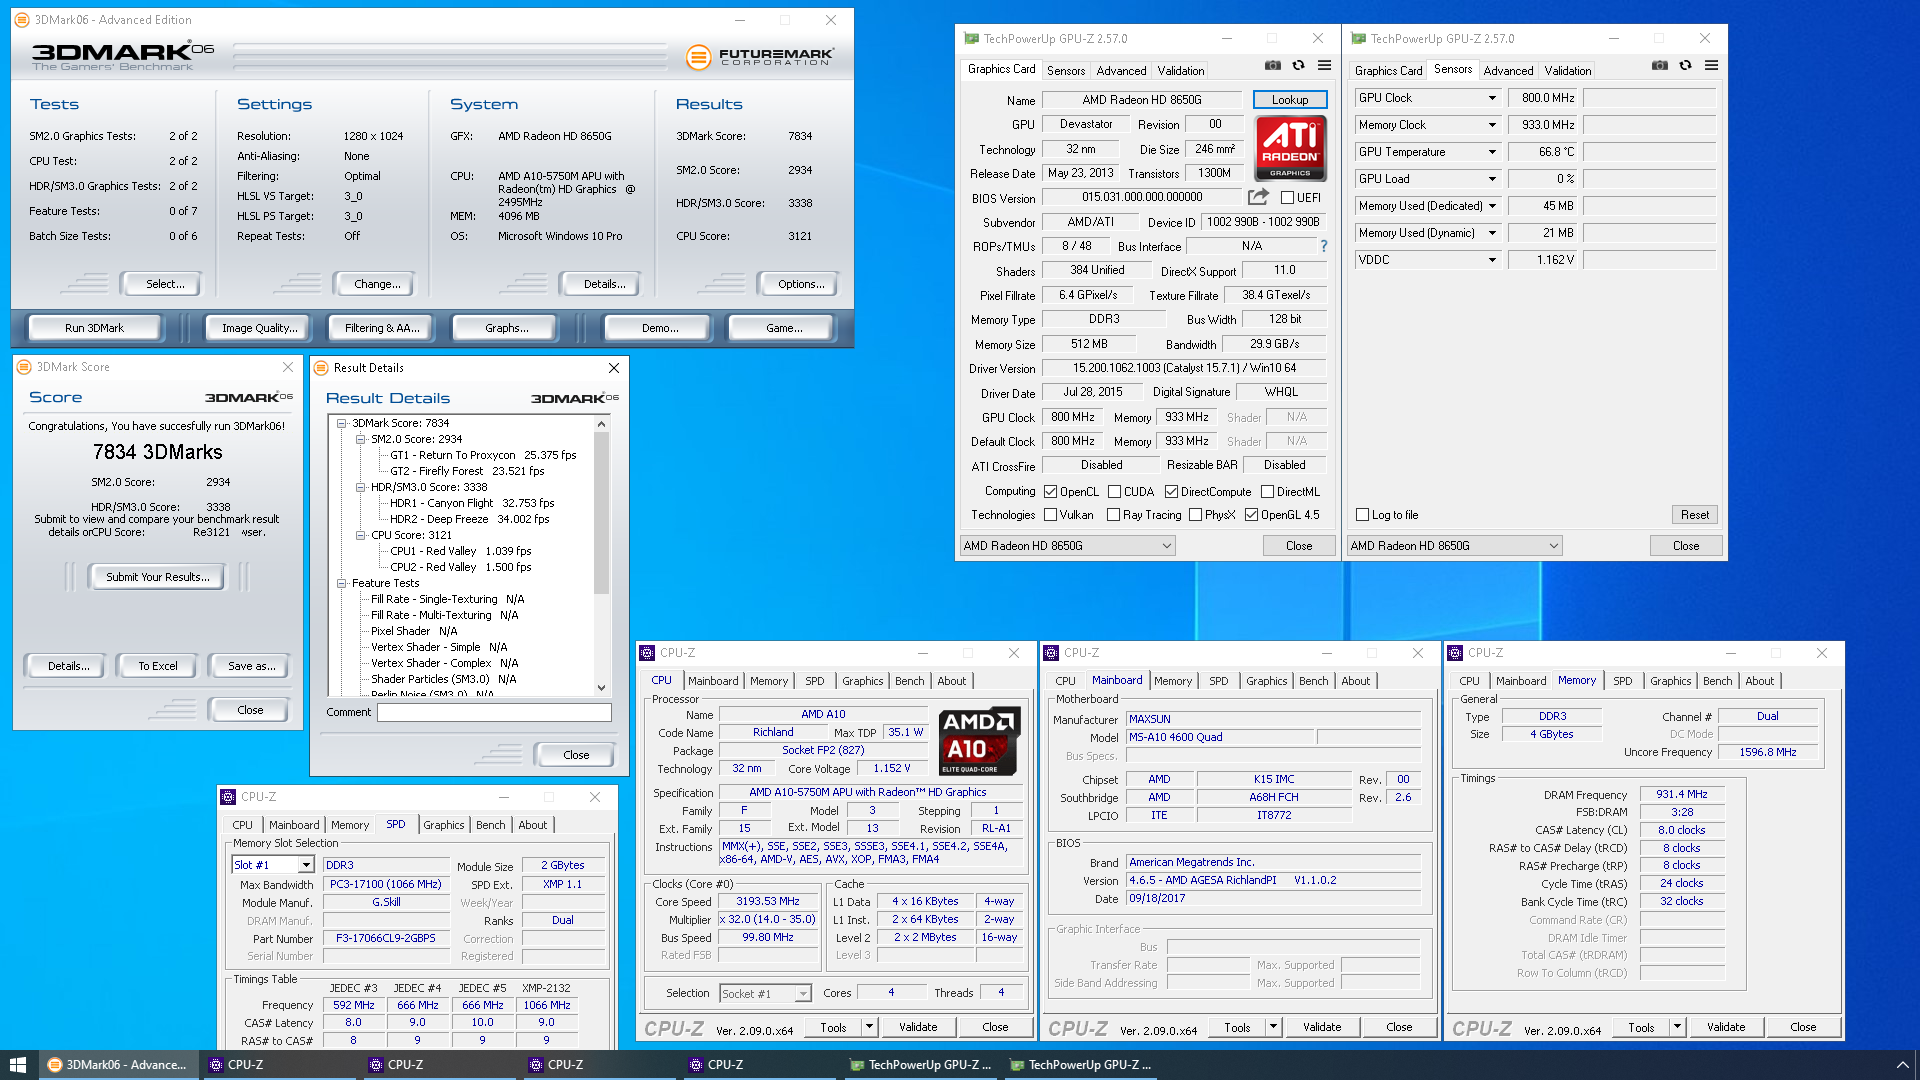Click the Result Details scrollbar thumb
This screenshot has width=1920, height=1080.
(601, 513)
